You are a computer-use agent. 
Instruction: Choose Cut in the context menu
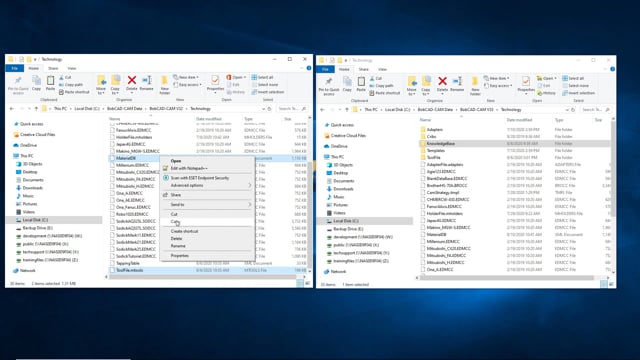(x=207, y=214)
